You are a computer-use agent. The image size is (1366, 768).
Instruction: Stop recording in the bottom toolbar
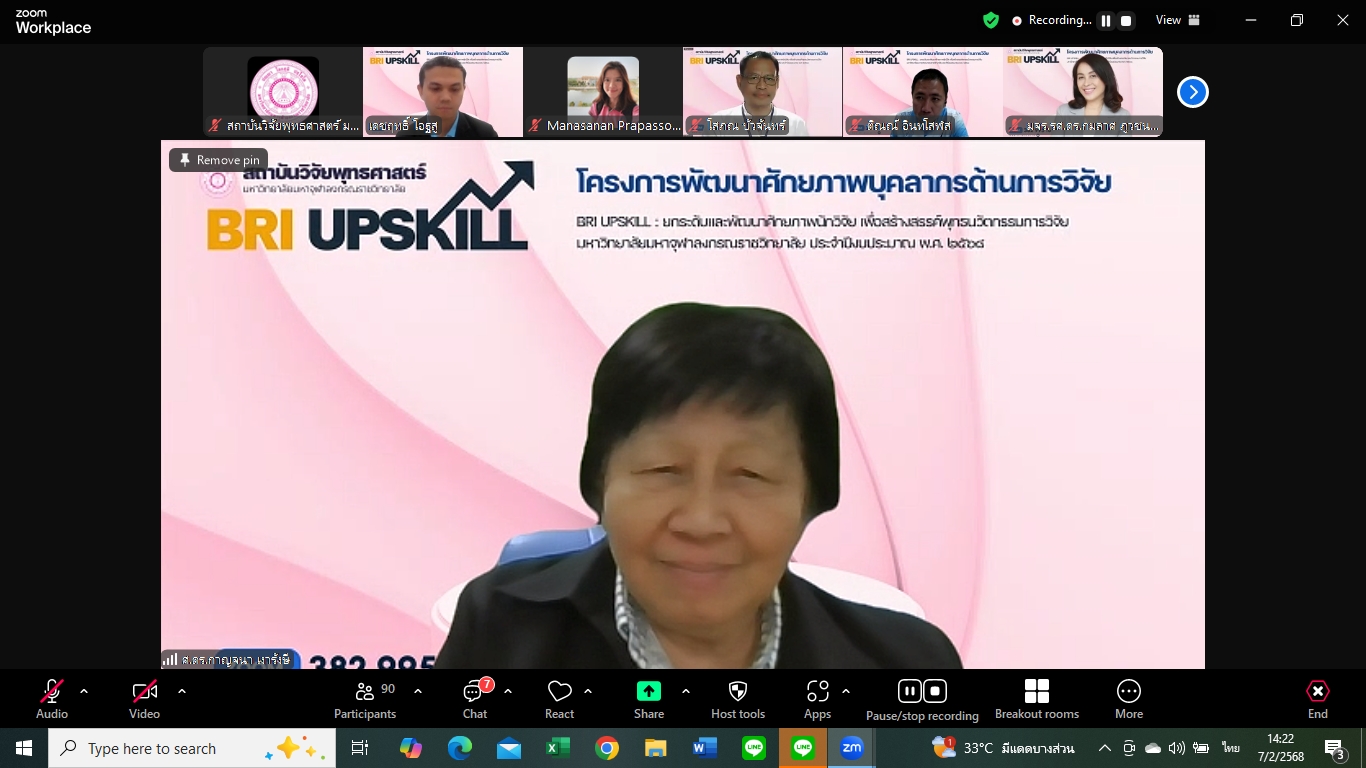point(935,691)
